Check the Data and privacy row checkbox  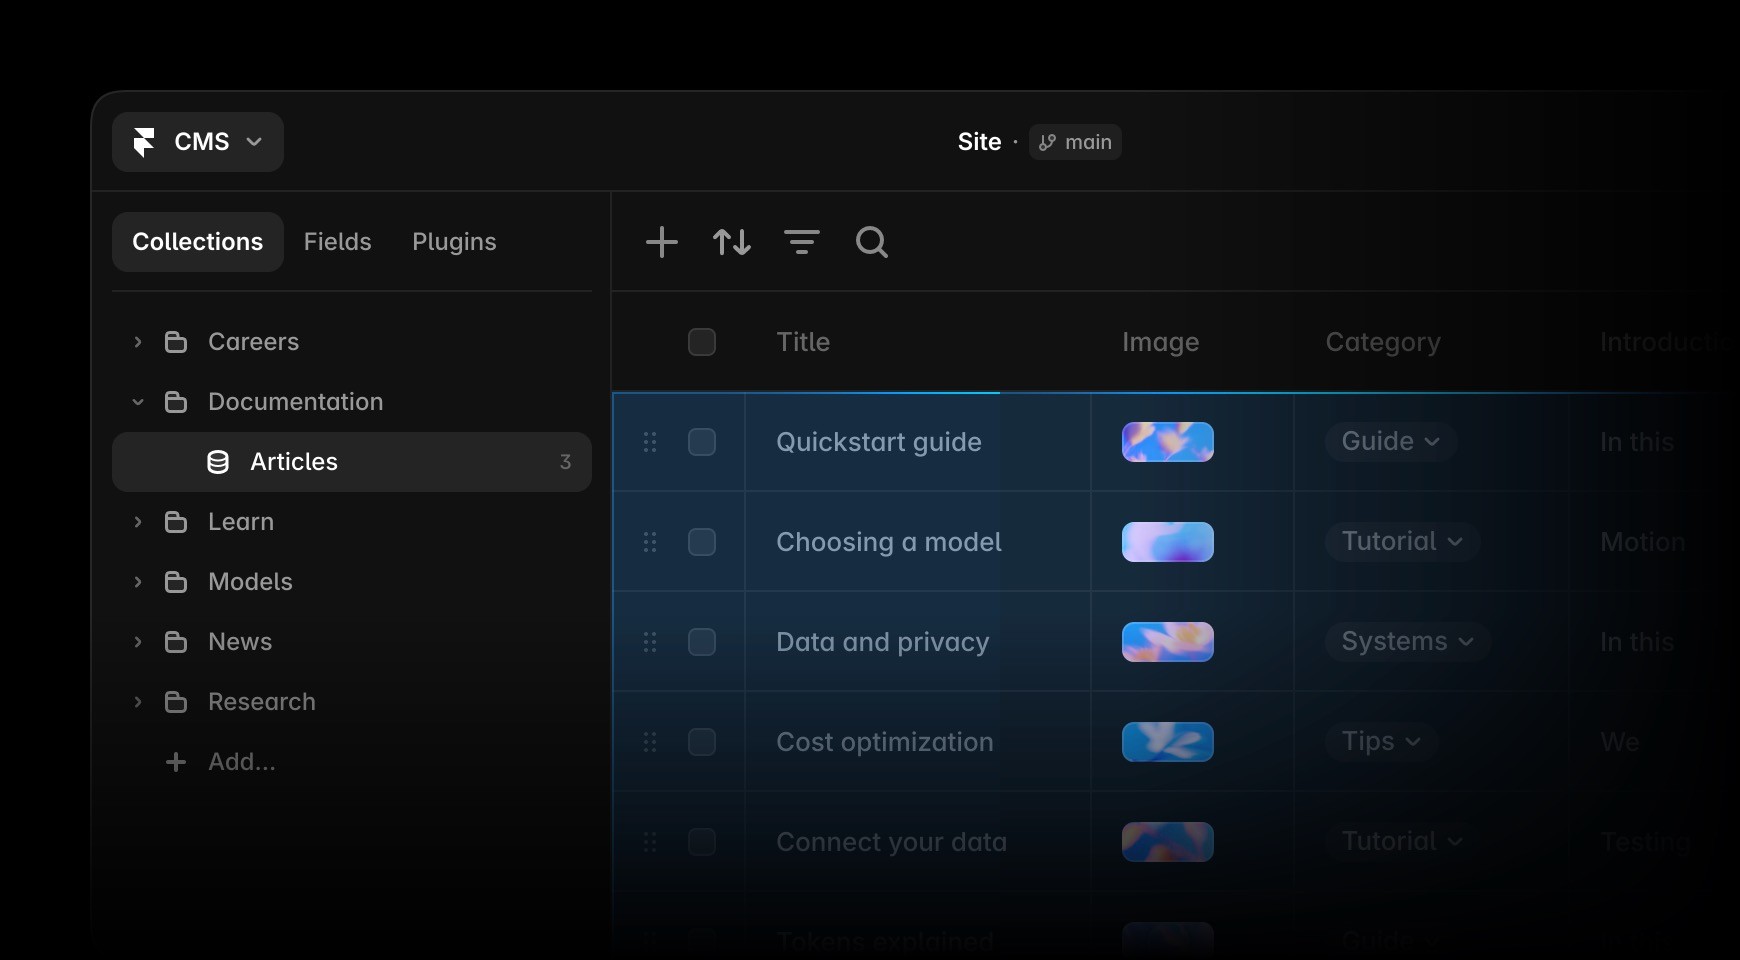tap(702, 642)
